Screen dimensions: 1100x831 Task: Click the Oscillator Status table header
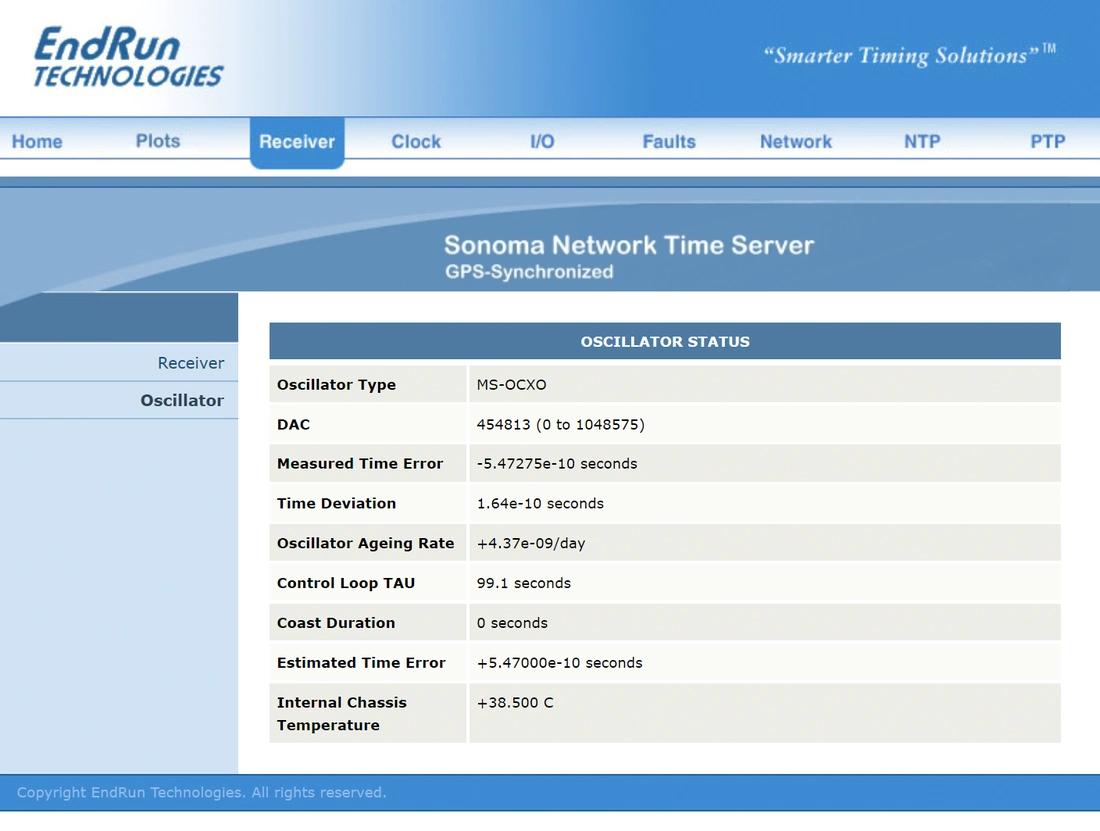[665, 342]
